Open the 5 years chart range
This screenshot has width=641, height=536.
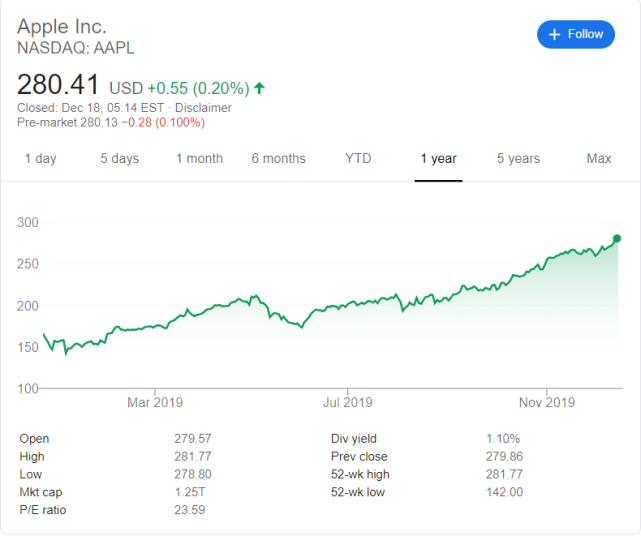pos(518,158)
